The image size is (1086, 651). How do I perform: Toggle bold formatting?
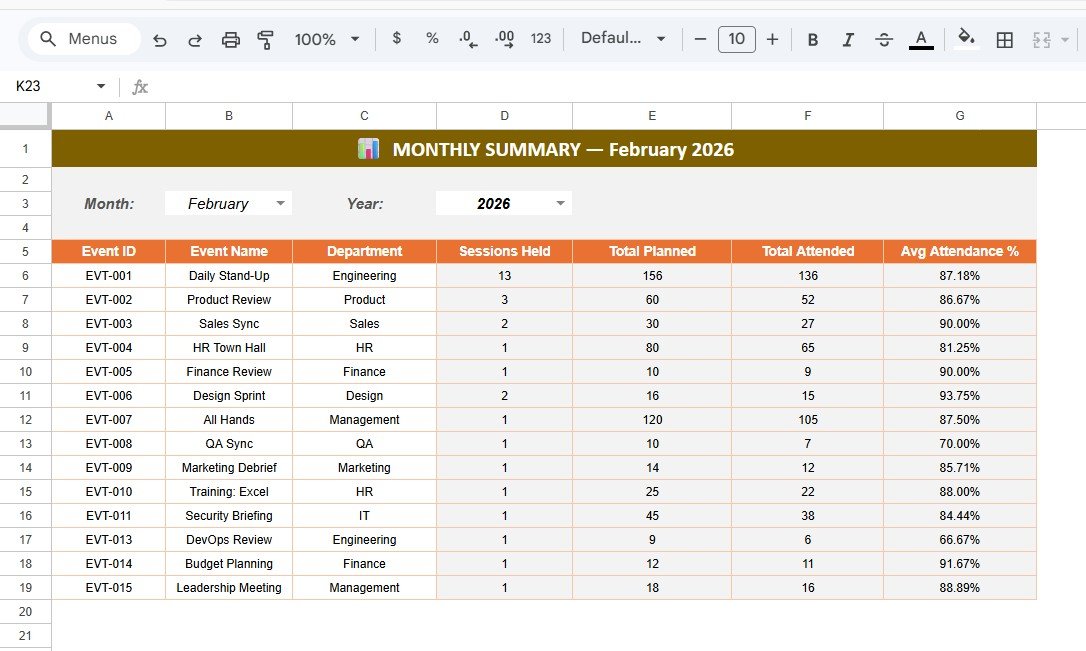point(813,39)
